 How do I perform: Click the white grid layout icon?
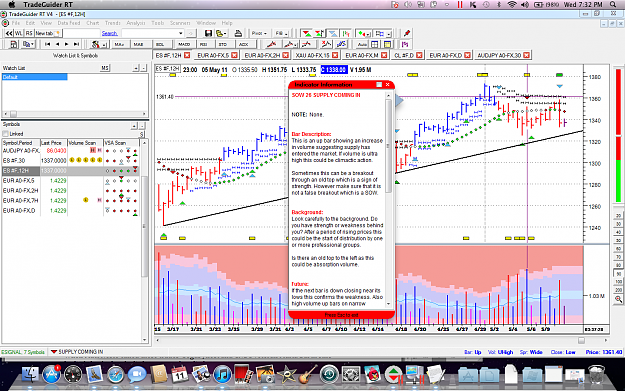point(375,44)
